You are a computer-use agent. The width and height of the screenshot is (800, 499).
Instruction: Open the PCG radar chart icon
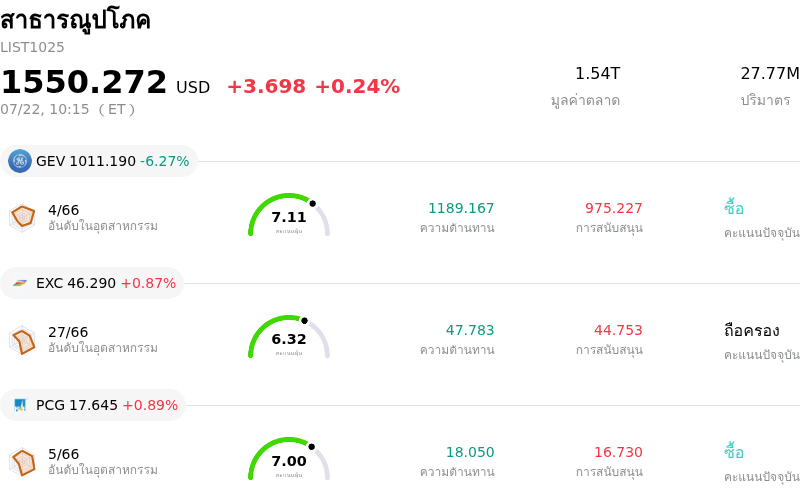23,462
